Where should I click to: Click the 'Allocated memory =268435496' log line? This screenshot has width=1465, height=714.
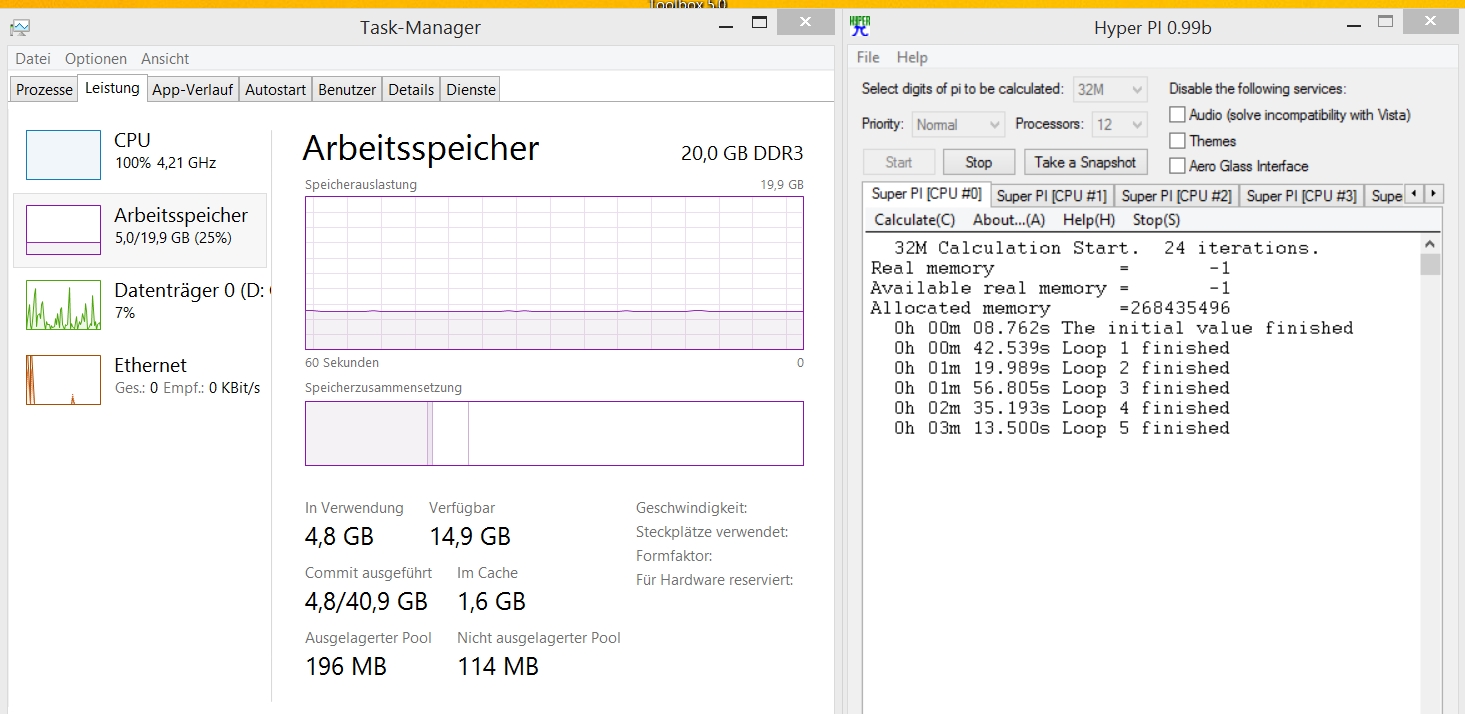coord(1050,308)
